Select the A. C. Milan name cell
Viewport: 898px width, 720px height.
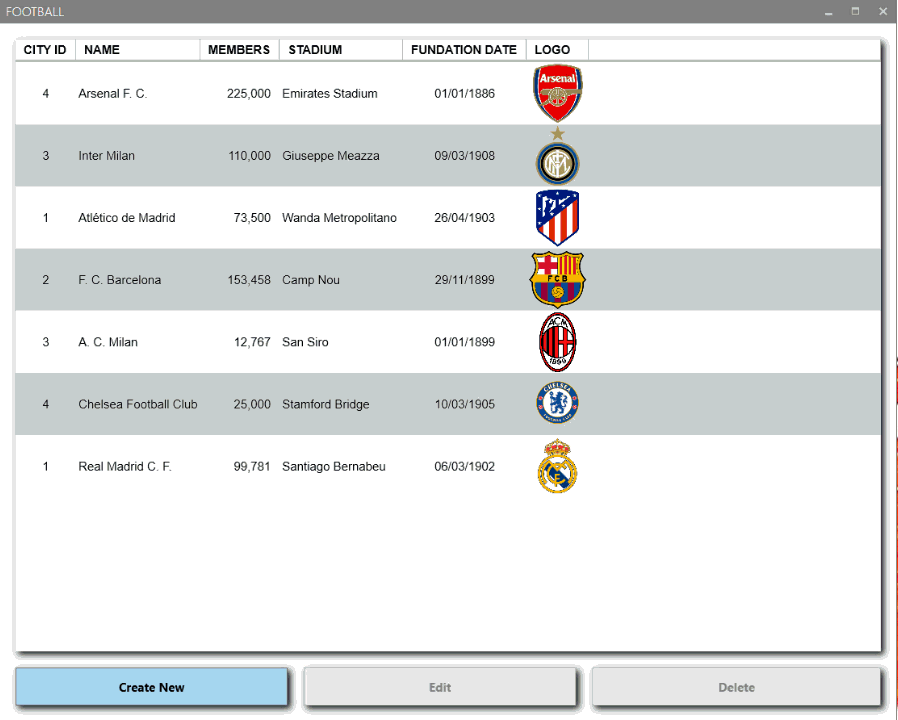click(x=108, y=342)
